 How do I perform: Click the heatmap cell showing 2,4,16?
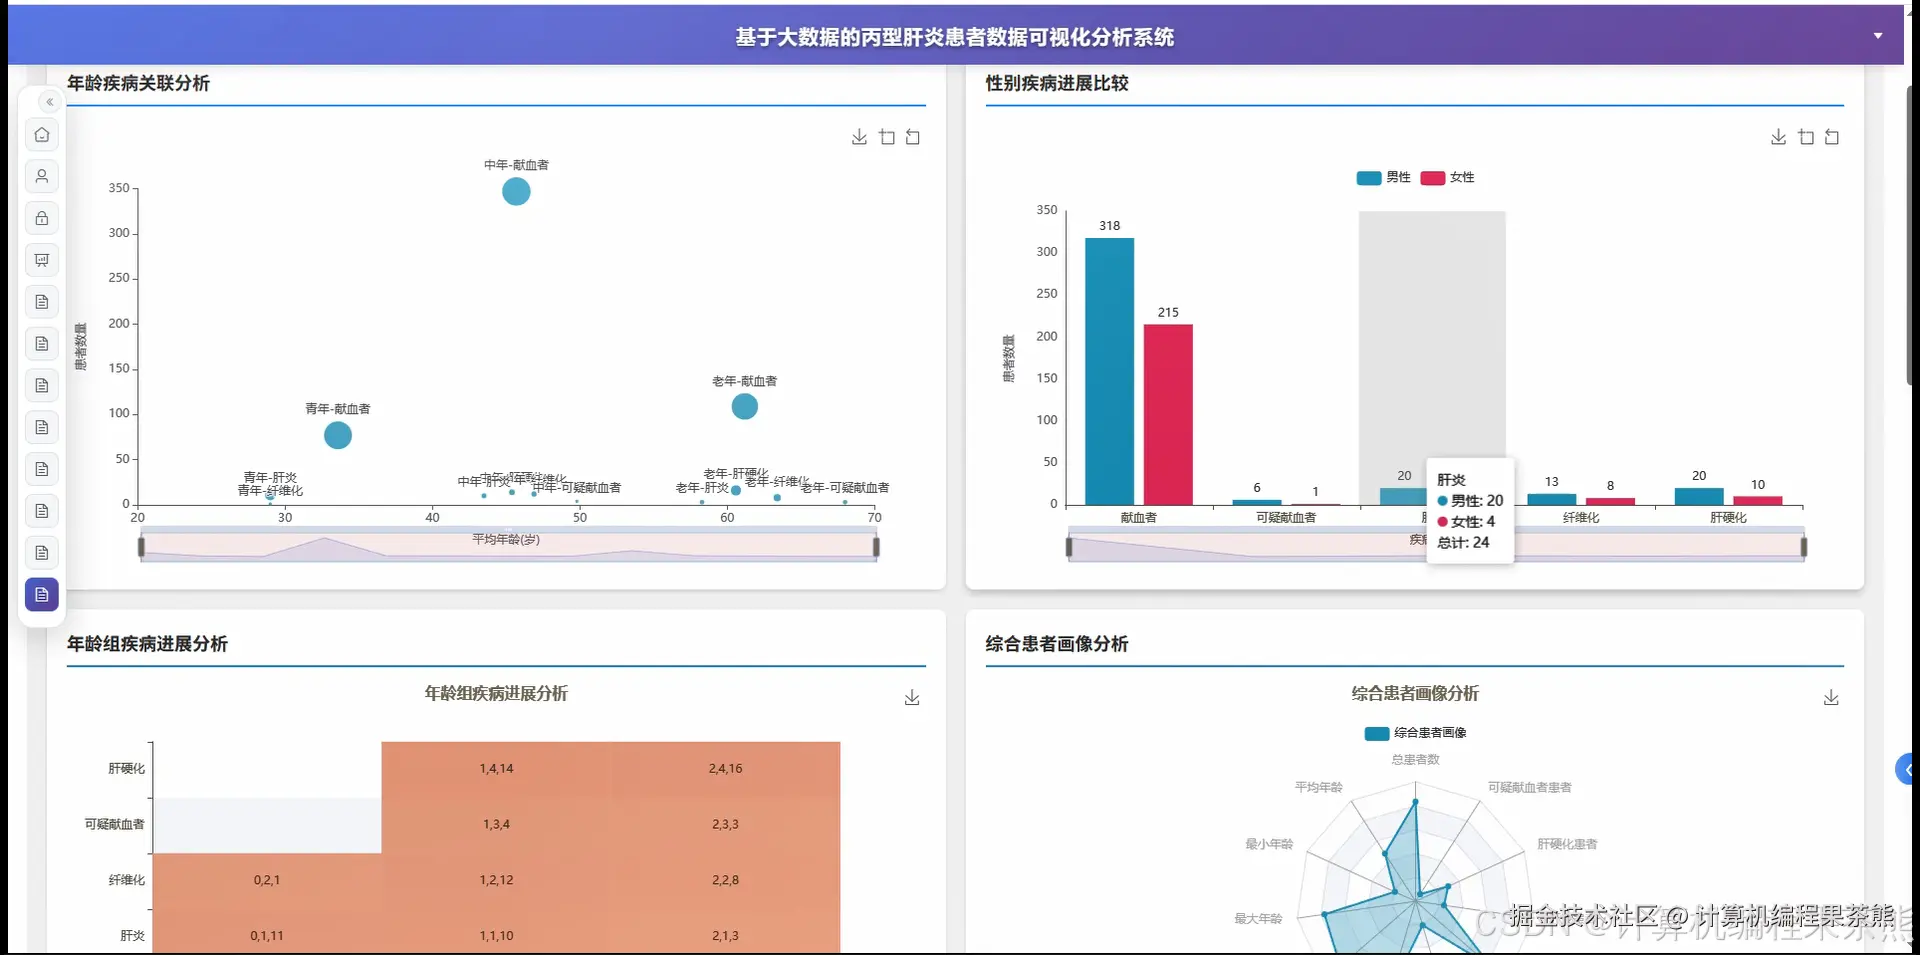coord(725,770)
